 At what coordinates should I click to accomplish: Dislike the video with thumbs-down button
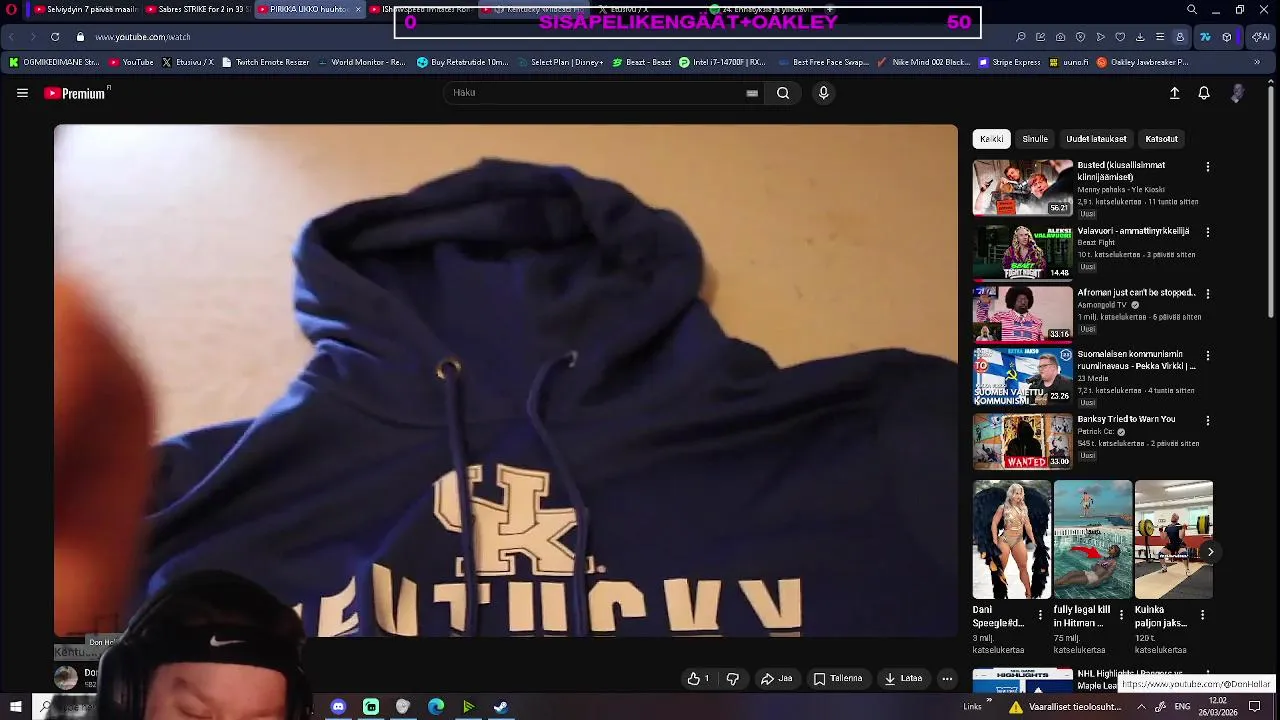click(733, 679)
